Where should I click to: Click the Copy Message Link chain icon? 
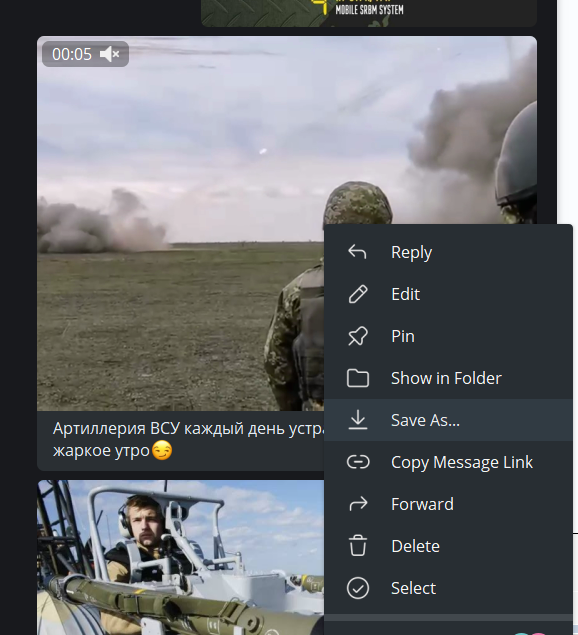(x=358, y=462)
